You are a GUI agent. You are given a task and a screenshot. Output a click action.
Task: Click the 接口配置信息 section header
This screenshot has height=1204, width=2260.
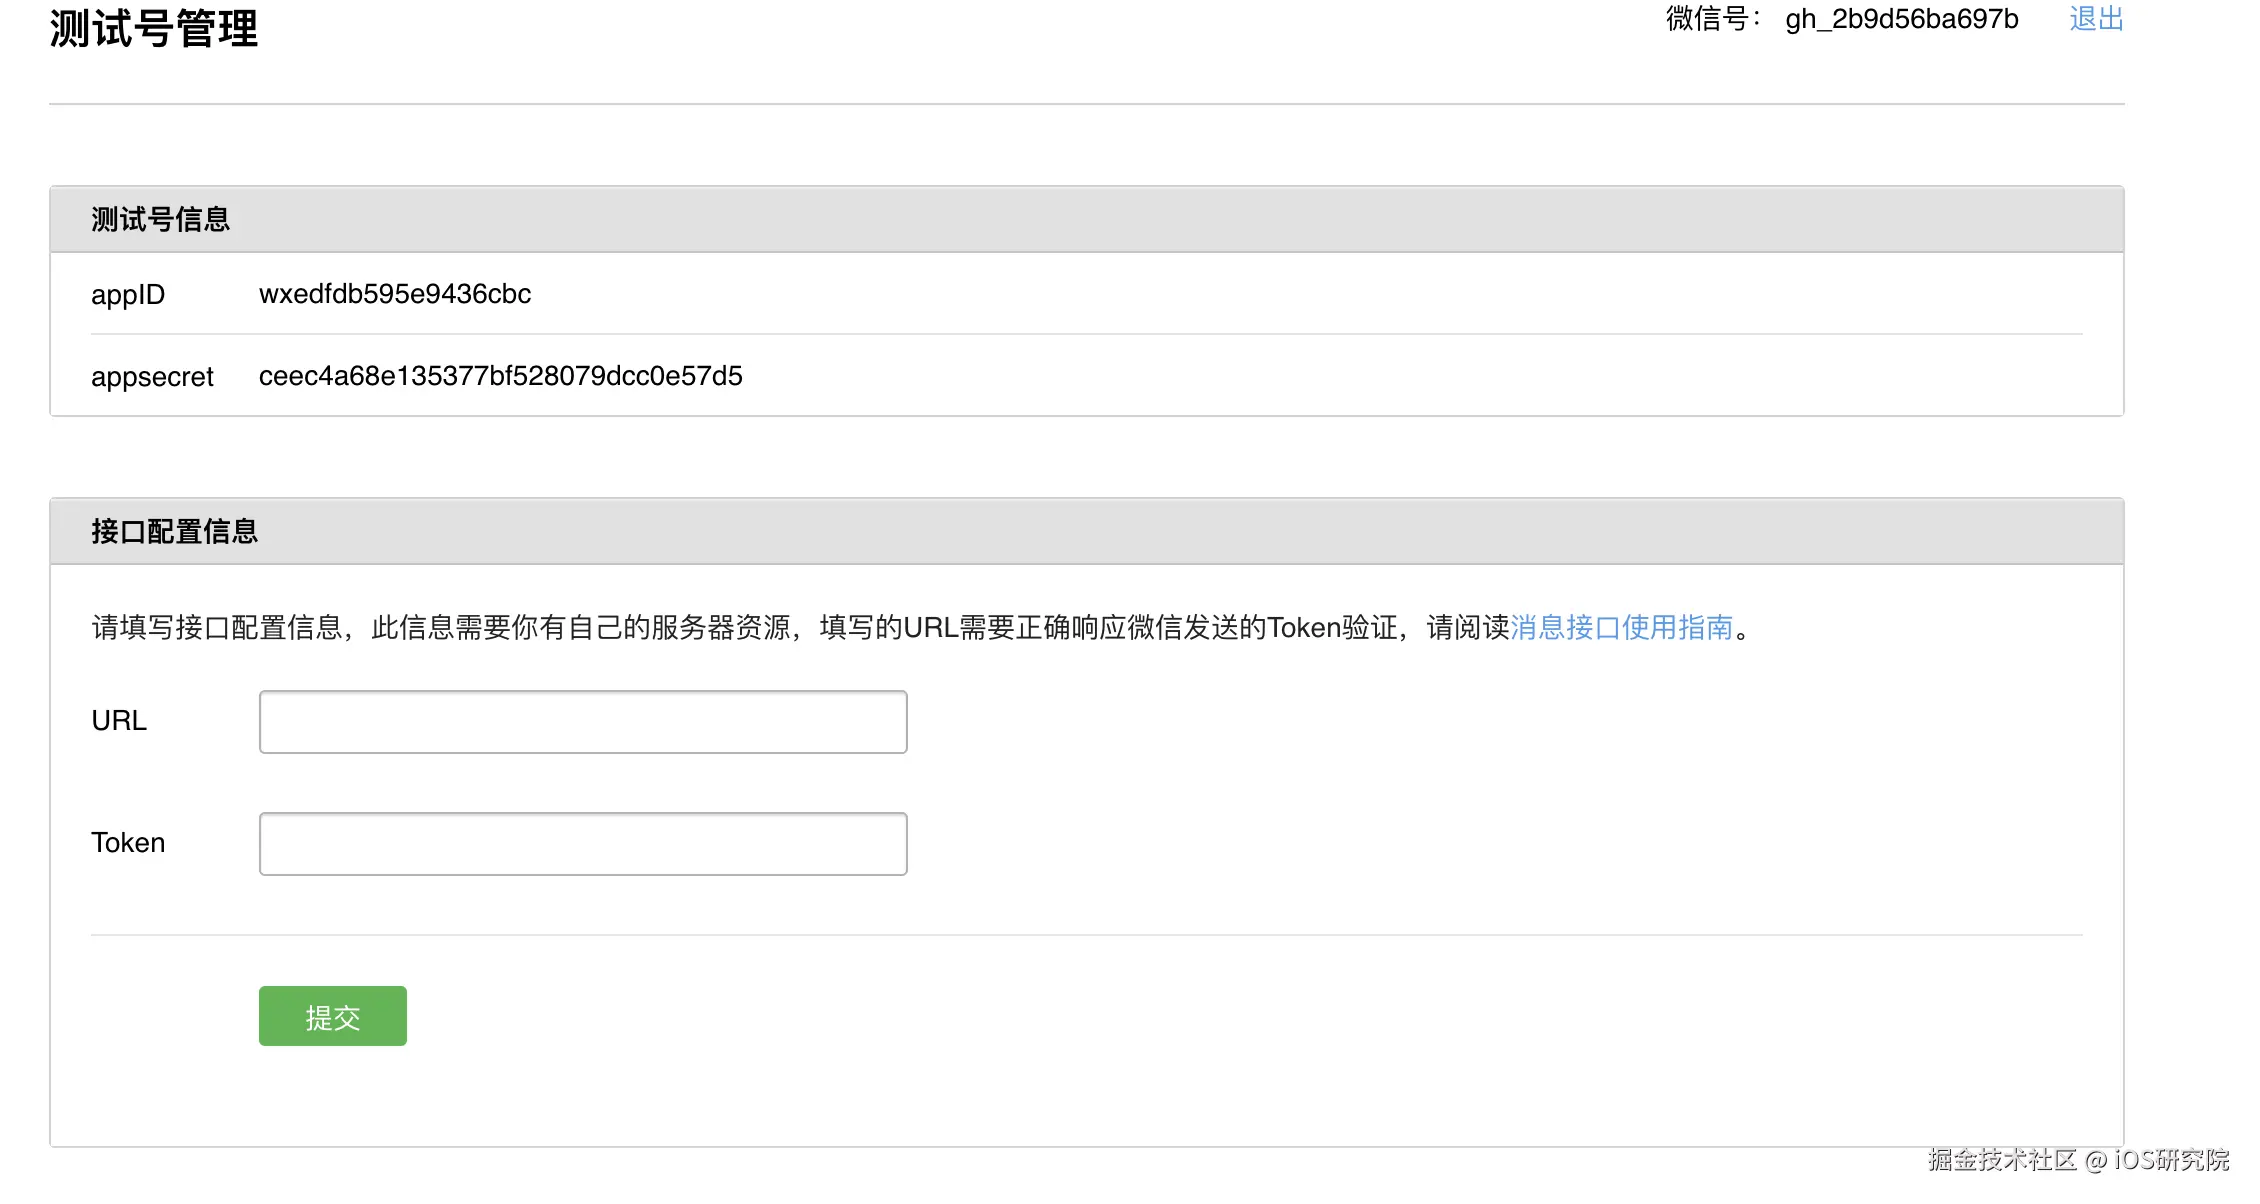tap(174, 531)
